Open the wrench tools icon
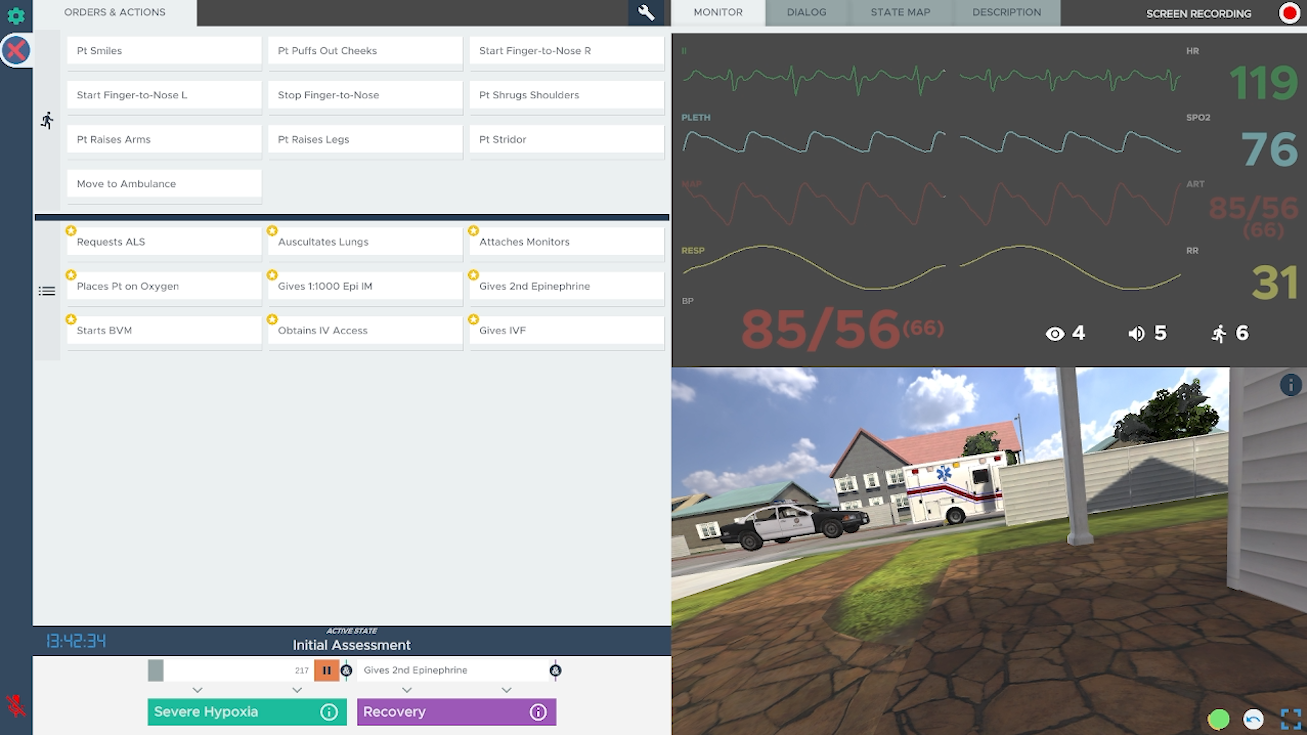This screenshot has height=735, width=1307. (x=646, y=13)
